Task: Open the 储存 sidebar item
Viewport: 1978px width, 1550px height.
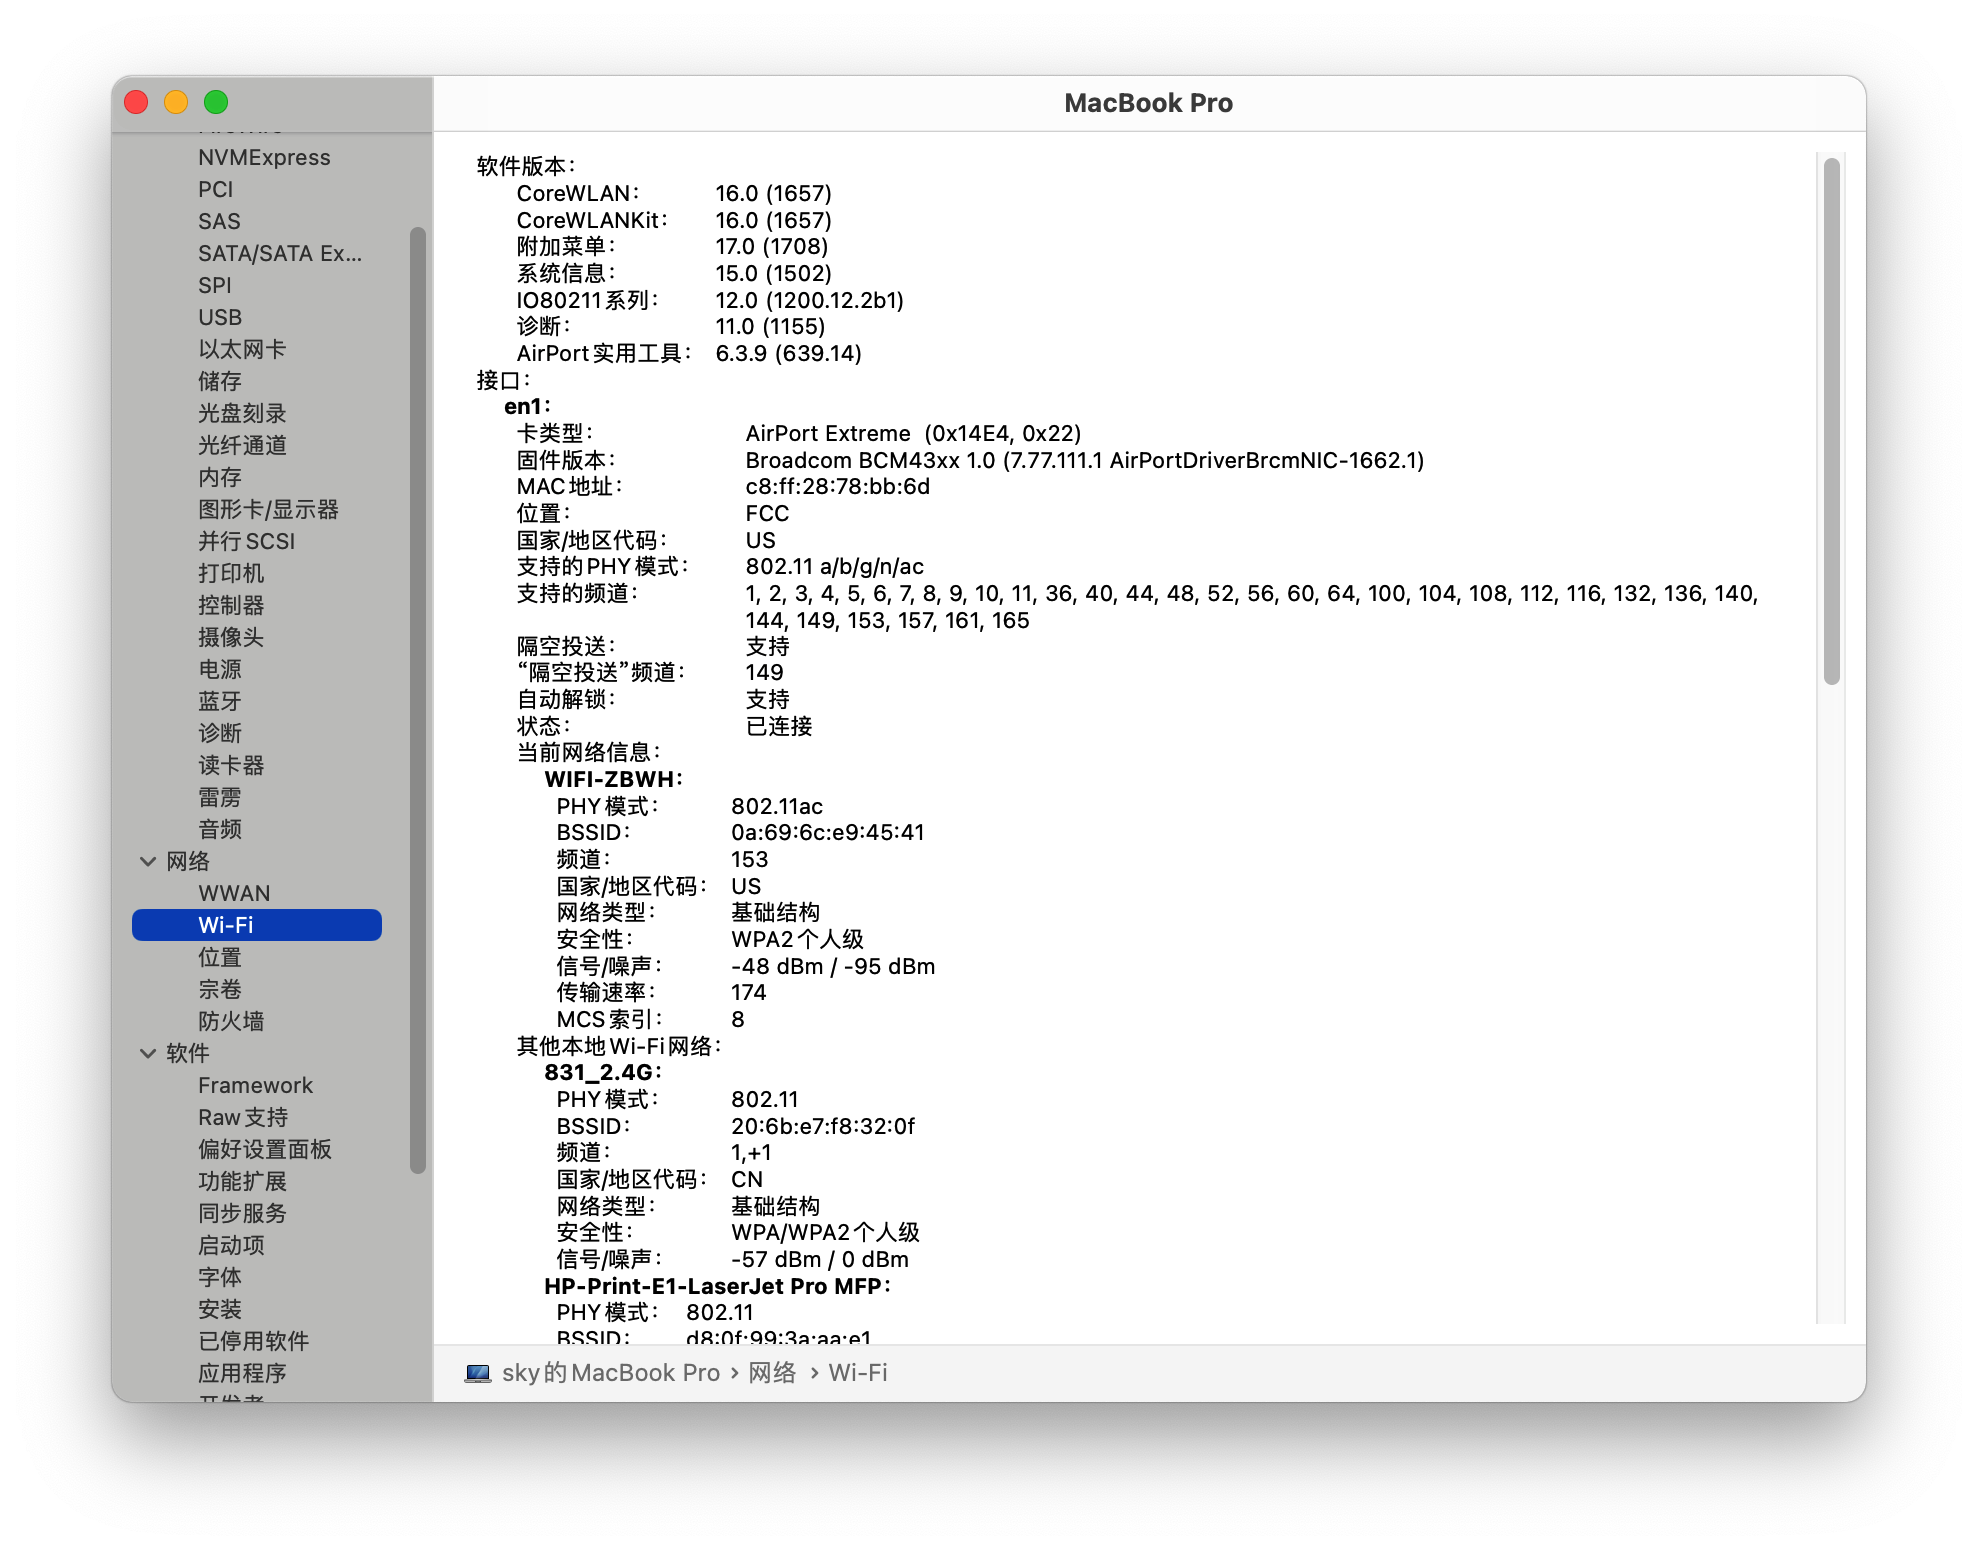Action: tap(220, 381)
